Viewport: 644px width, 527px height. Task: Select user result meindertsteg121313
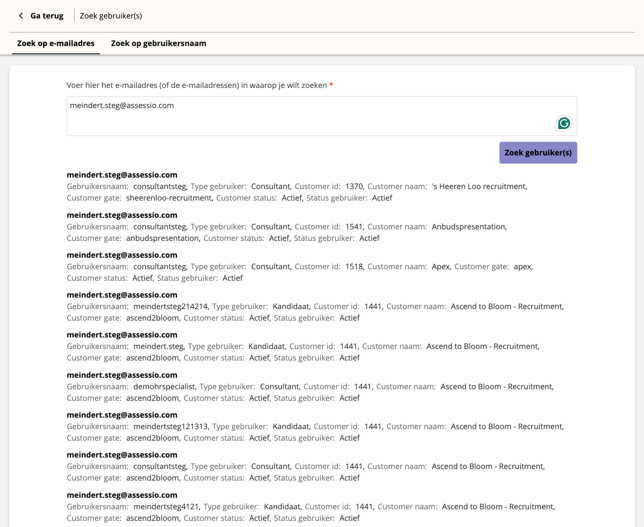(122, 415)
